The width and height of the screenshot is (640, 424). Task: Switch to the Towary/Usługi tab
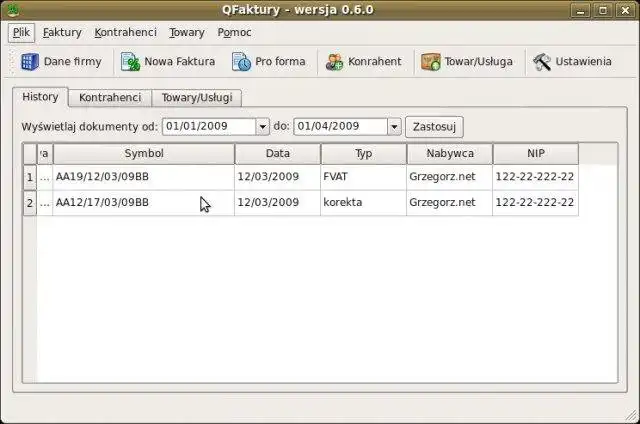coord(197,98)
